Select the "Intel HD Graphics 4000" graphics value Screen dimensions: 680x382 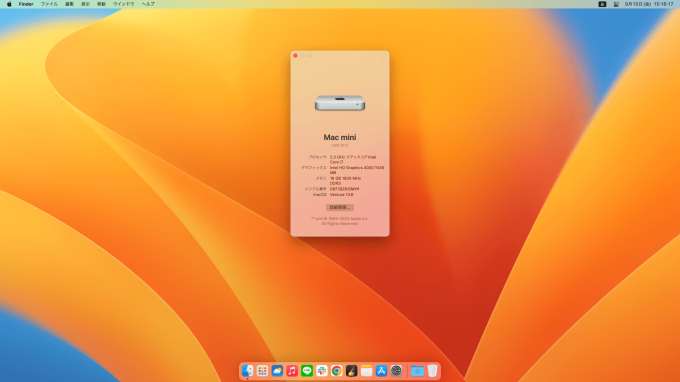coord(357,170)
